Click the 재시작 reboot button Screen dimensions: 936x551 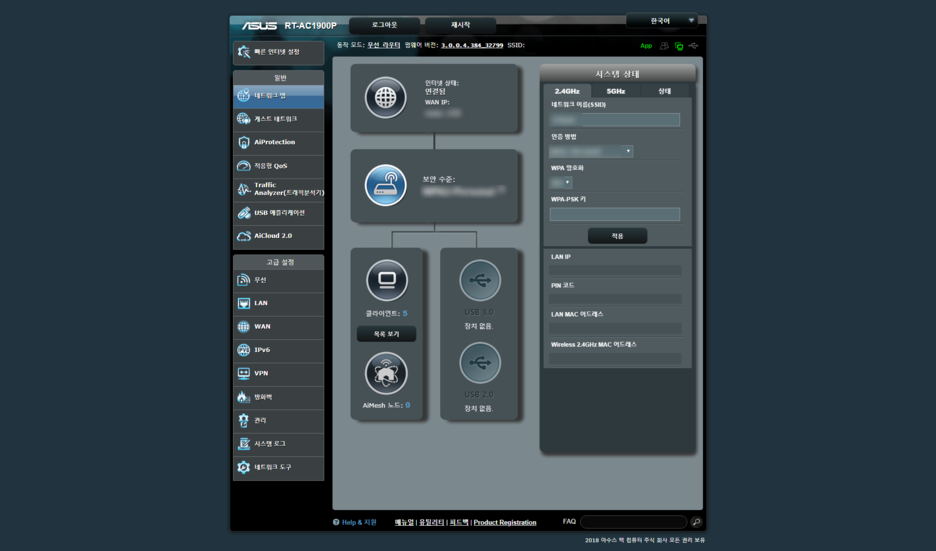[x=460, y=25]
